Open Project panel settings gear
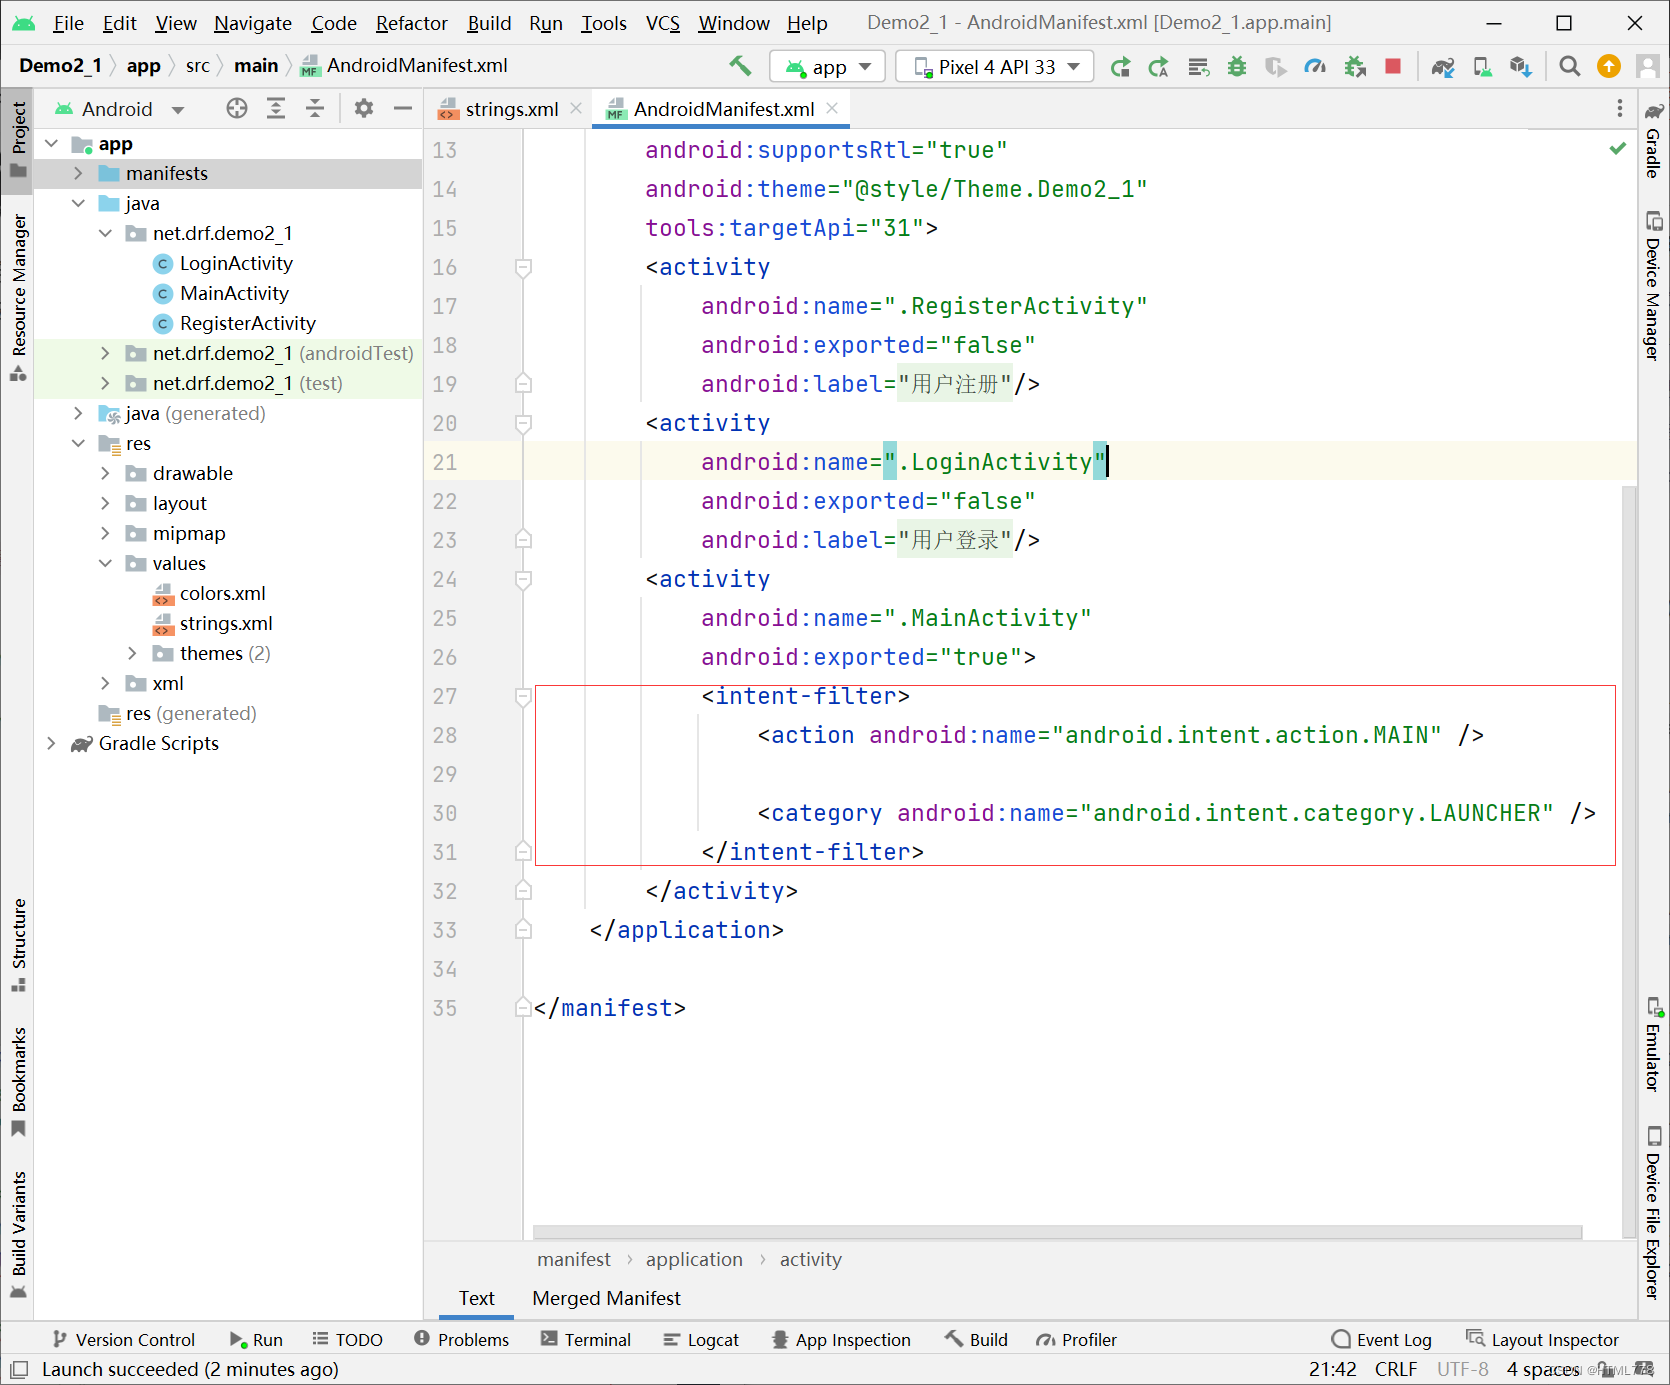Screen dimensions: 1670x1385 (x=363, y=108)
